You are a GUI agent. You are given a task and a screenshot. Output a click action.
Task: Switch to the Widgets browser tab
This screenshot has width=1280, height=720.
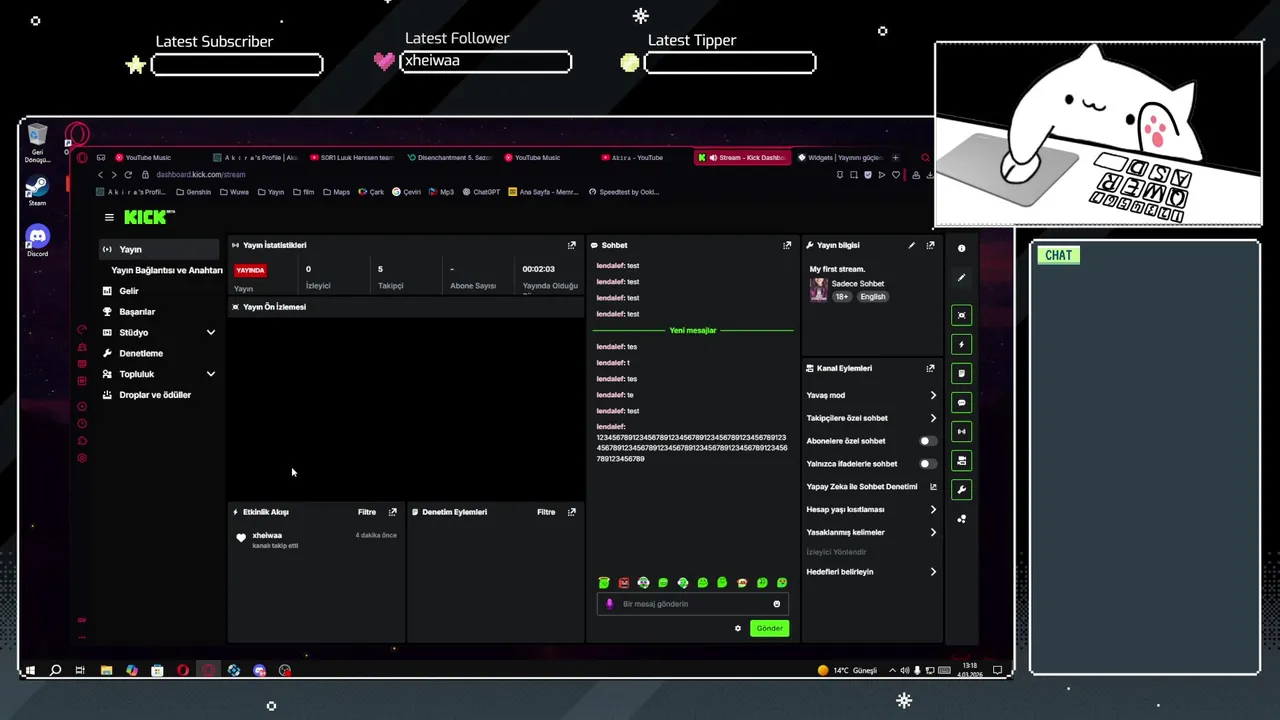pyautogui.click(x=838, y=157)
